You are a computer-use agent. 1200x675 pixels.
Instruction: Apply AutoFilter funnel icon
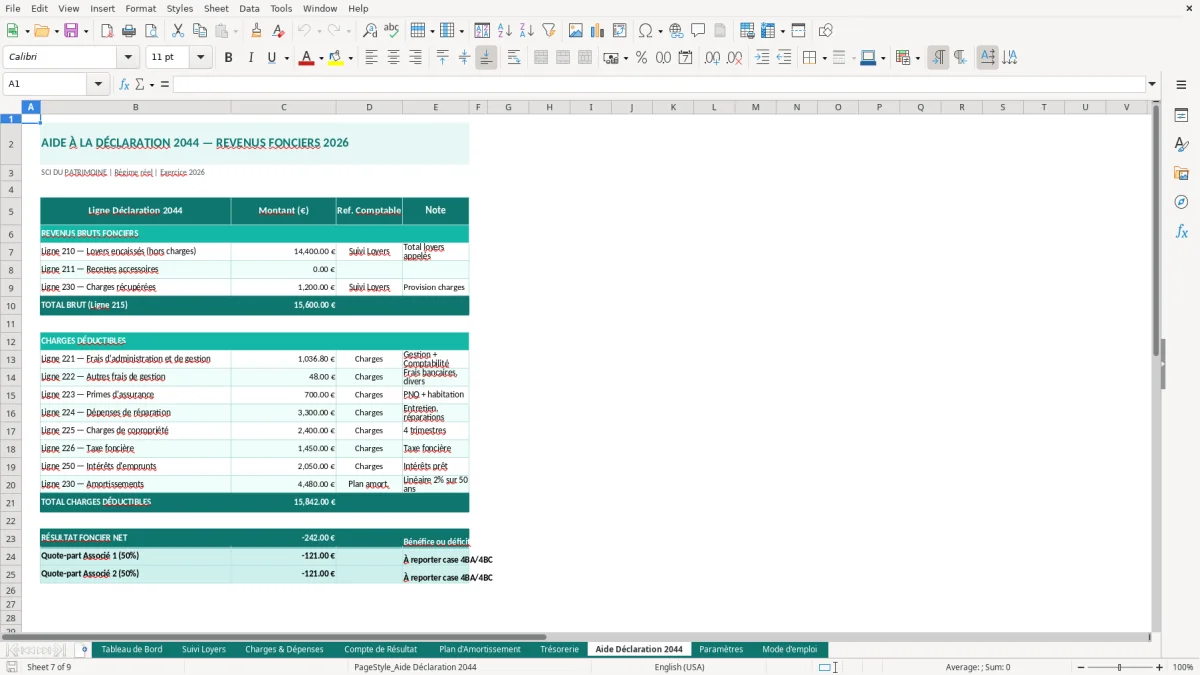[x=549, y=31]
